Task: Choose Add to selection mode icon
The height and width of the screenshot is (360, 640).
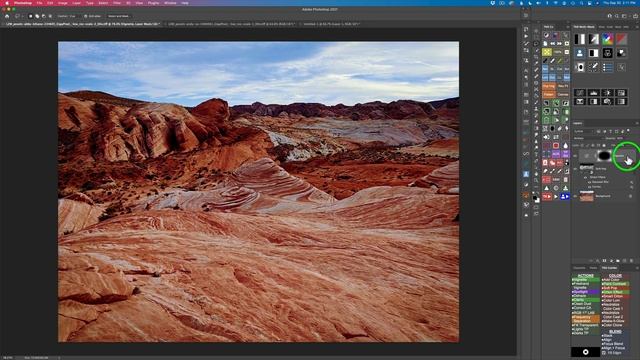Action: [37, 16]
